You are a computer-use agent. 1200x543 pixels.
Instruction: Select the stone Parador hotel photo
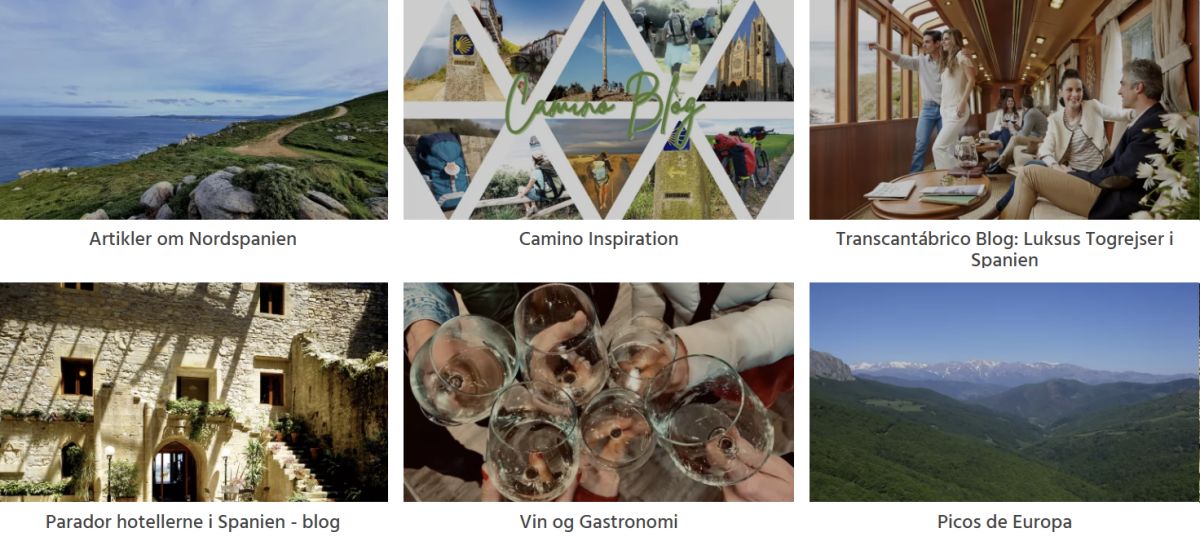(193, 392)
